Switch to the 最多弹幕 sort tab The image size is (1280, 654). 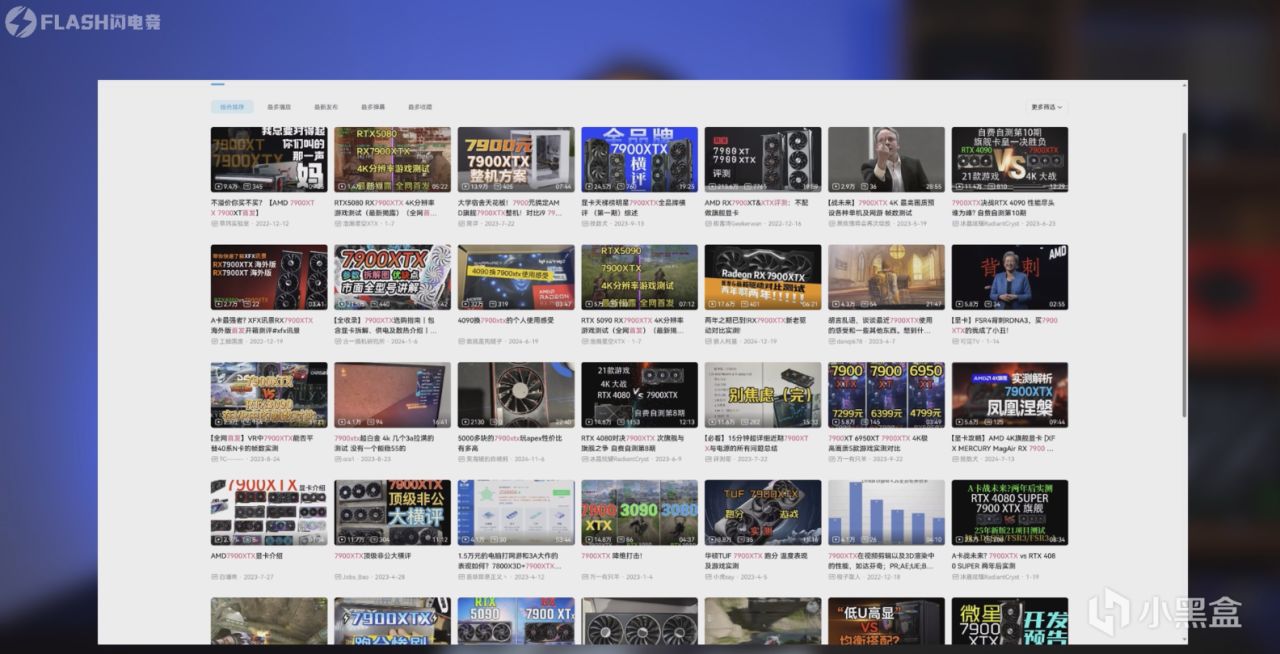click(373, 106)
